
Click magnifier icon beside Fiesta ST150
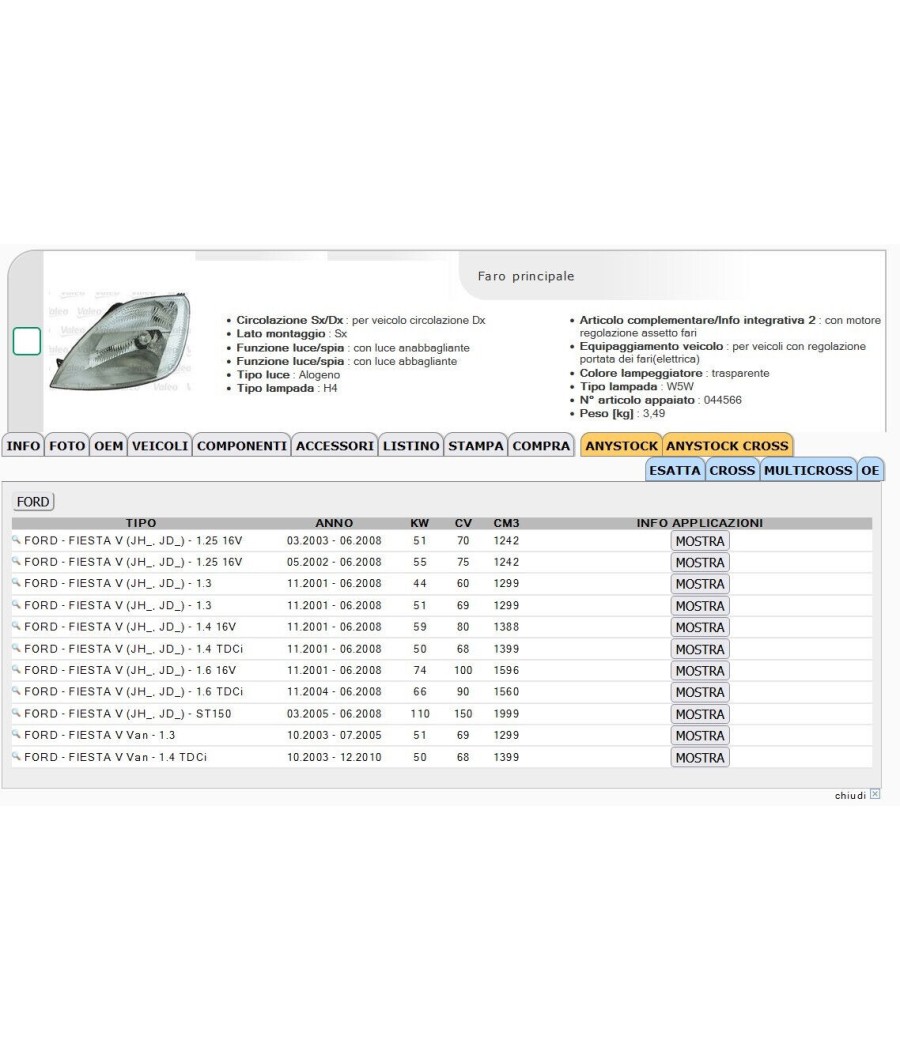pyautogui.click(x=17, y=713)
